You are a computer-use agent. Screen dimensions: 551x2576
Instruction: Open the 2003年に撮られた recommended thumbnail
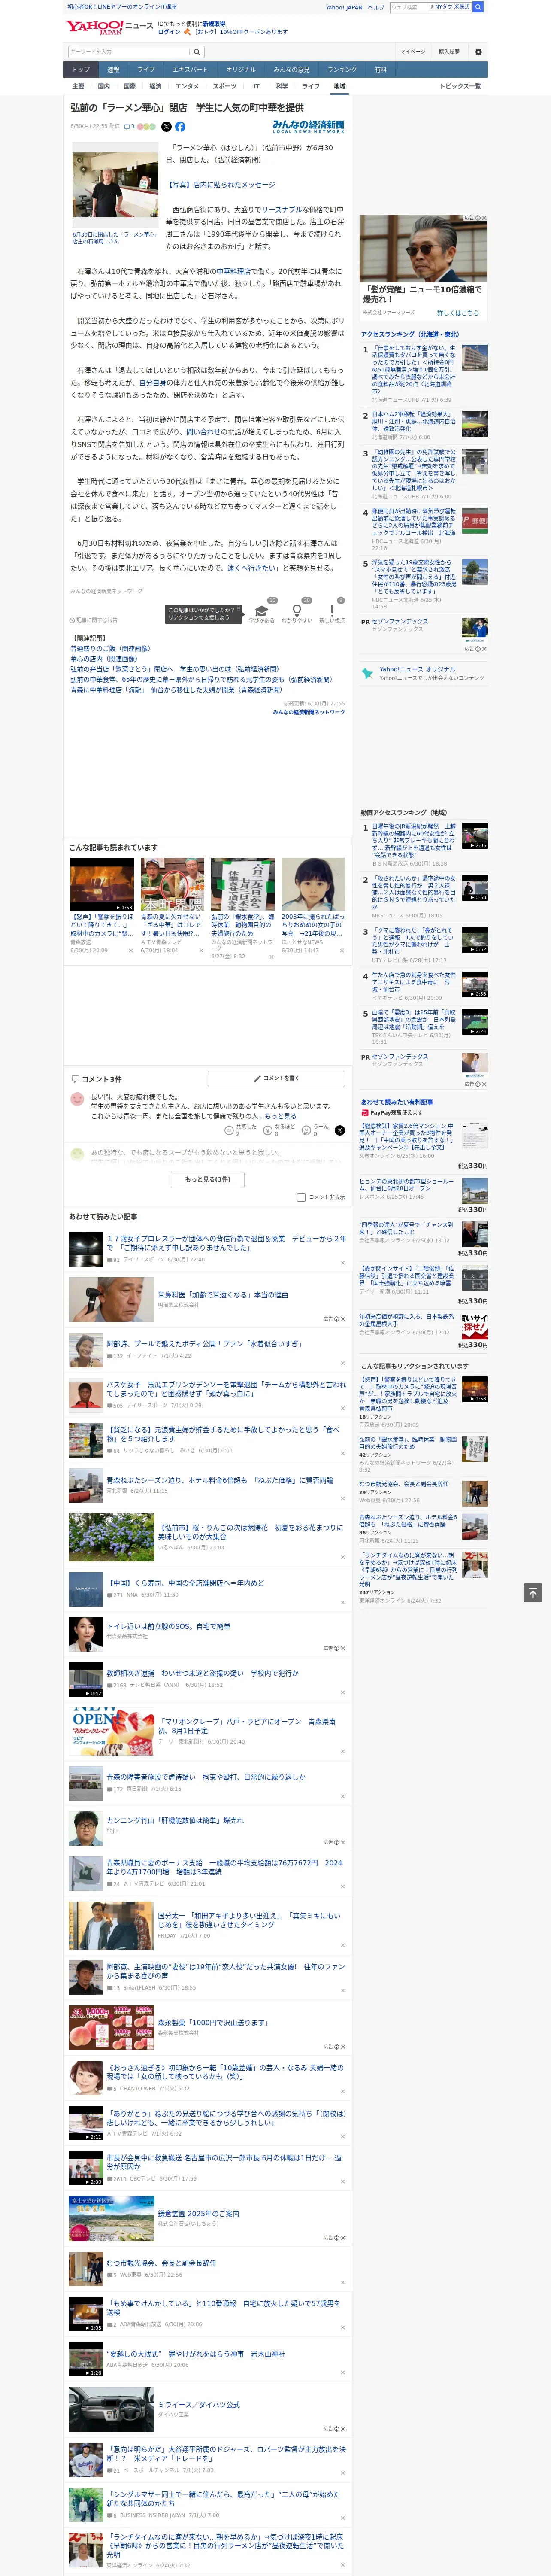pos(313,885)
